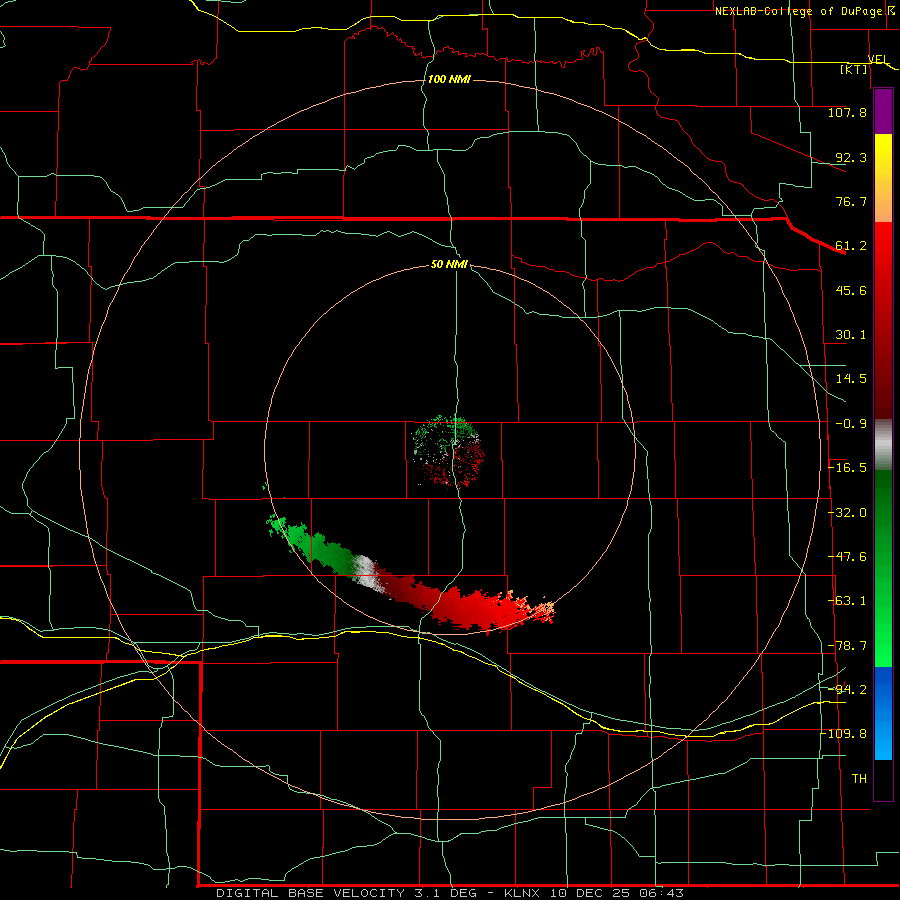
Task: Click the 06:43 timestamp in caption
Action: [664, 893]
